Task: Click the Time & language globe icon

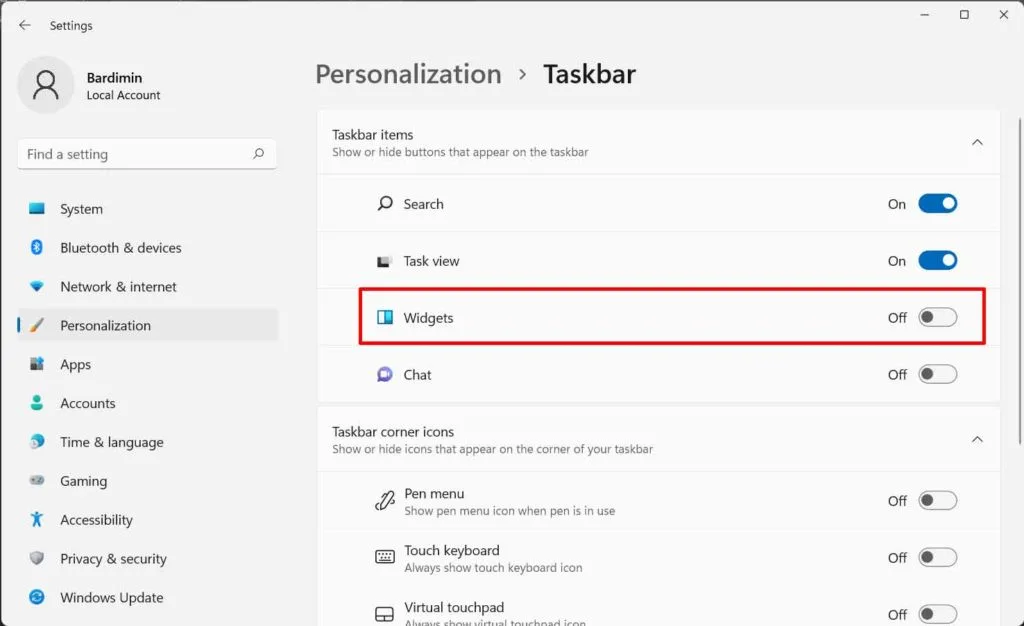Action: coord(37,442)
